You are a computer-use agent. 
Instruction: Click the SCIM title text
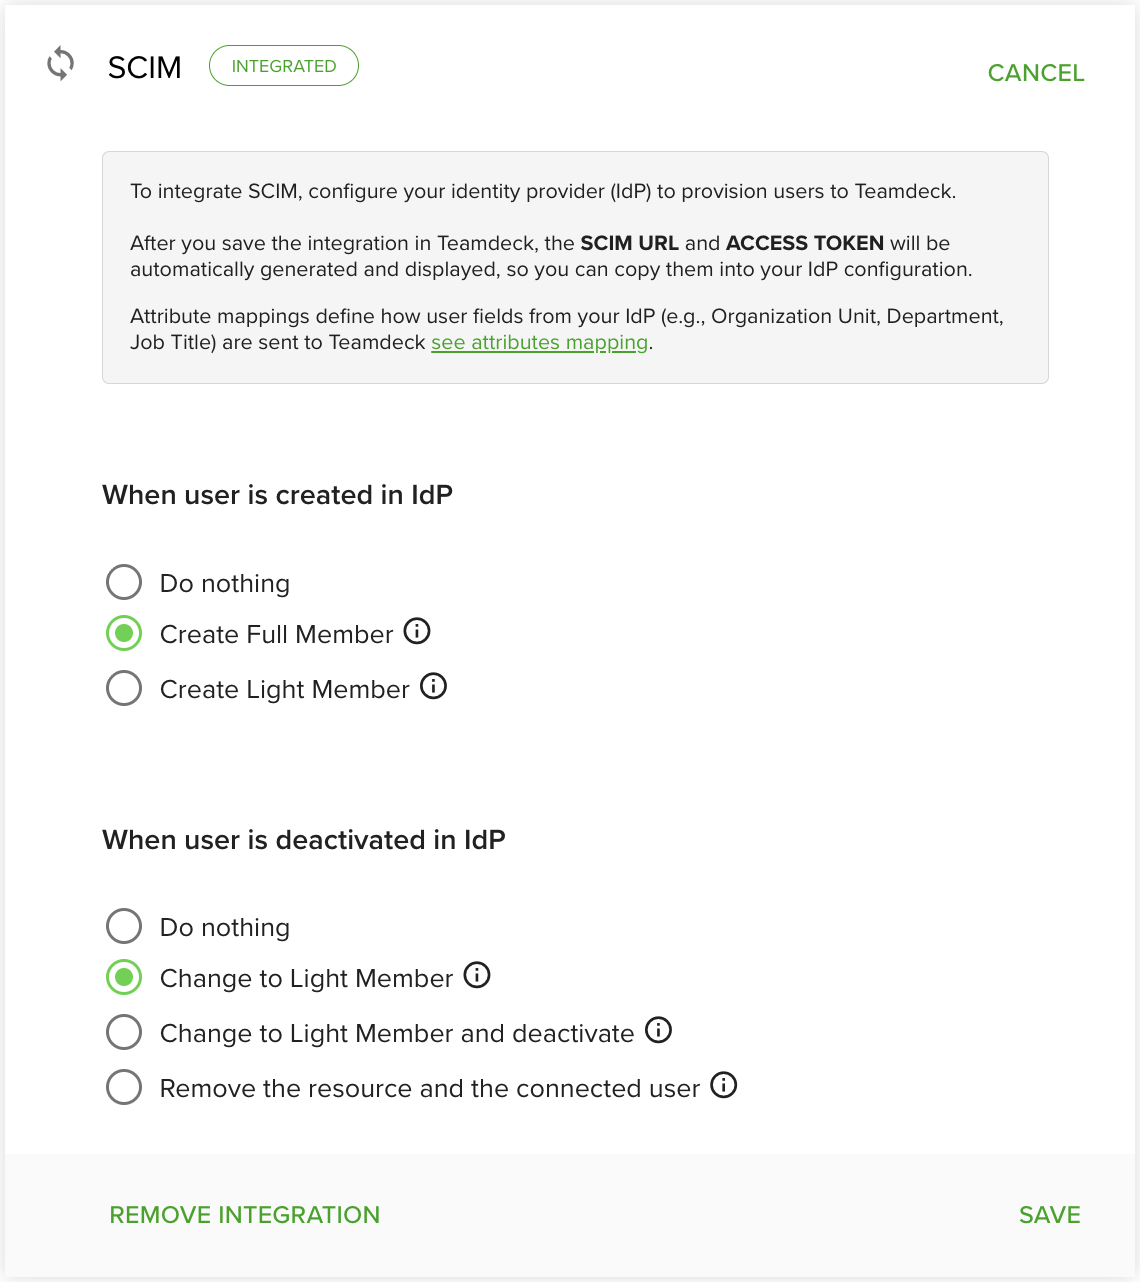[x=145, y=68]
